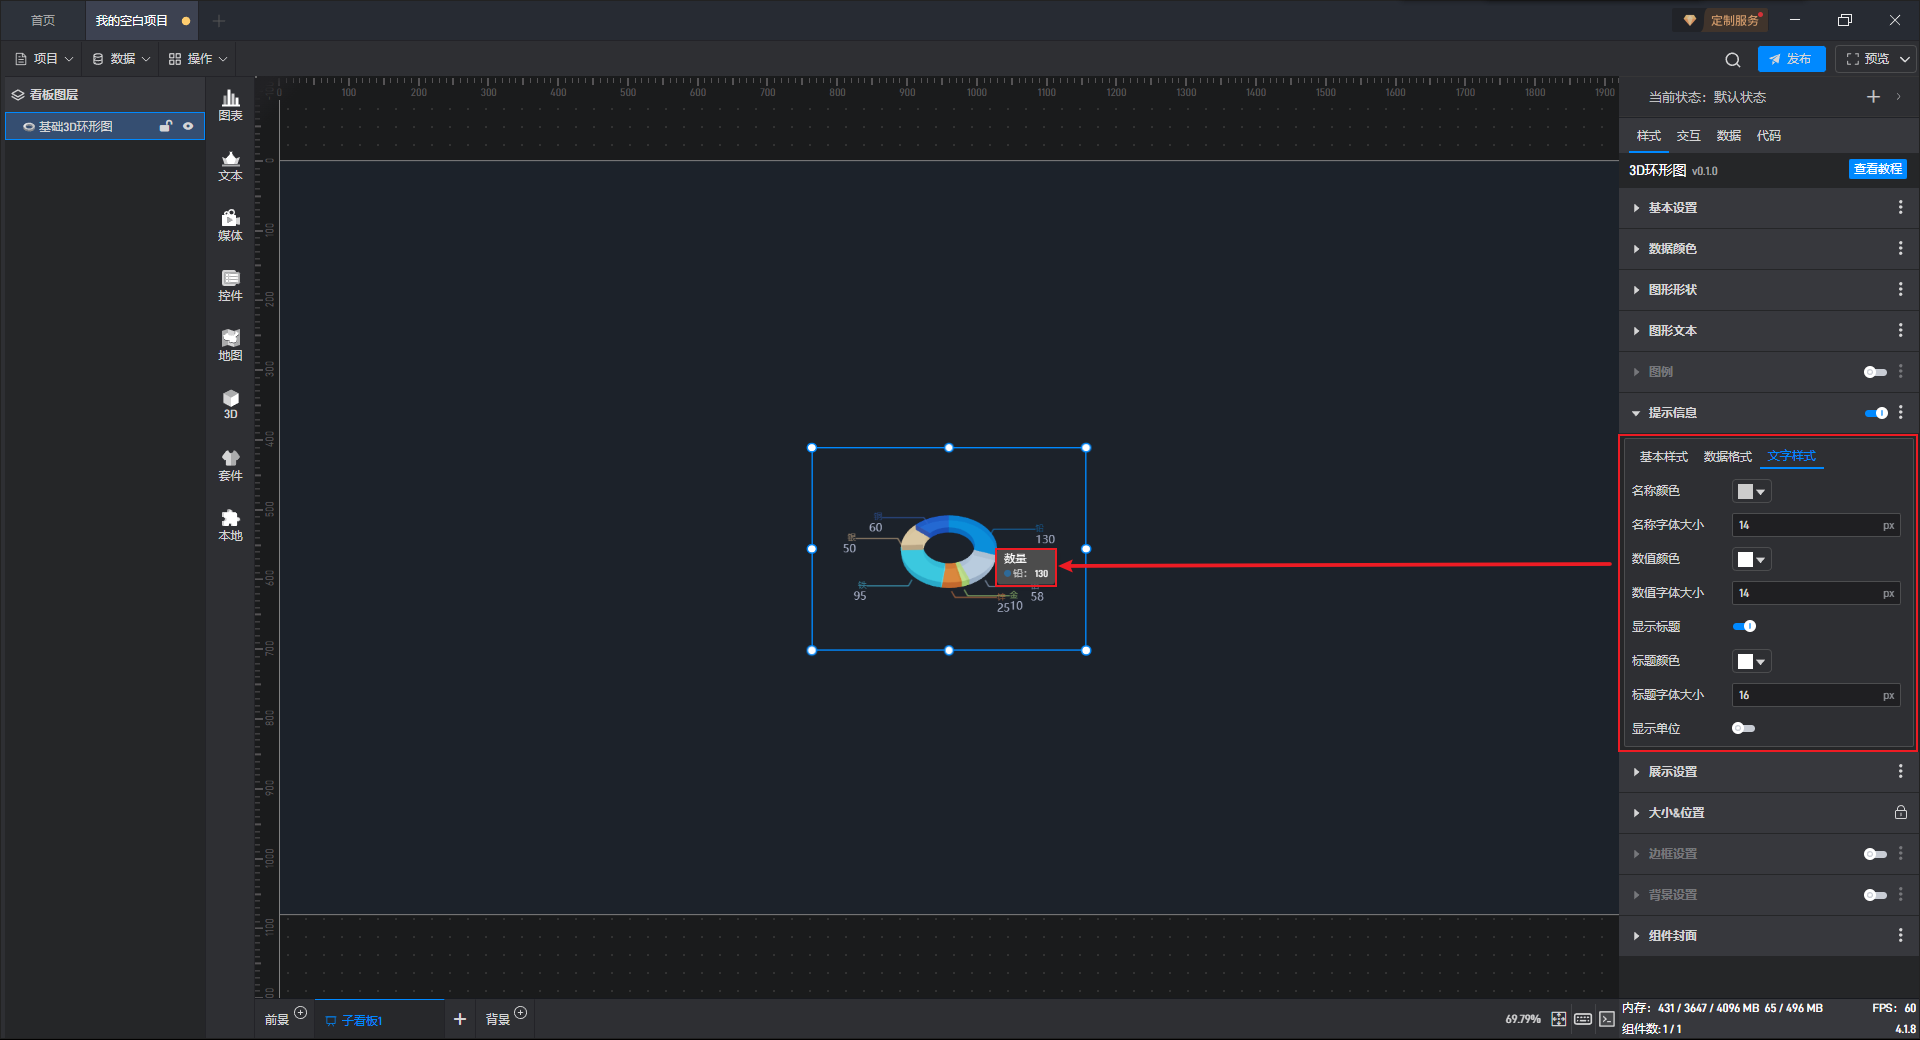
Task: Select the 数据格式 sub-tab
Action: tap(1727, 457)
